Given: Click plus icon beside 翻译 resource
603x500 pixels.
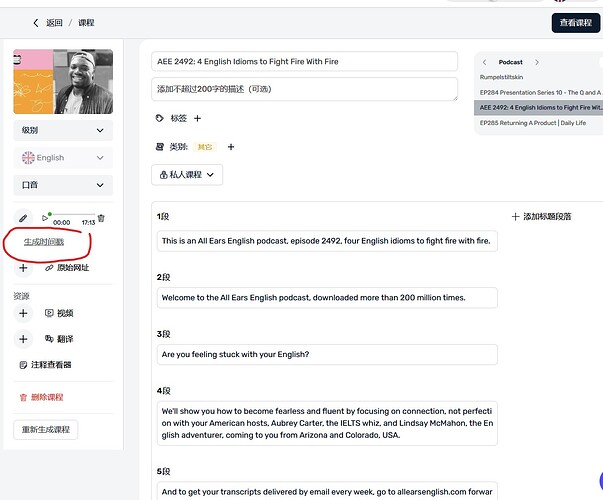Looking at the screenshot, I should click(x=24, y=339).
